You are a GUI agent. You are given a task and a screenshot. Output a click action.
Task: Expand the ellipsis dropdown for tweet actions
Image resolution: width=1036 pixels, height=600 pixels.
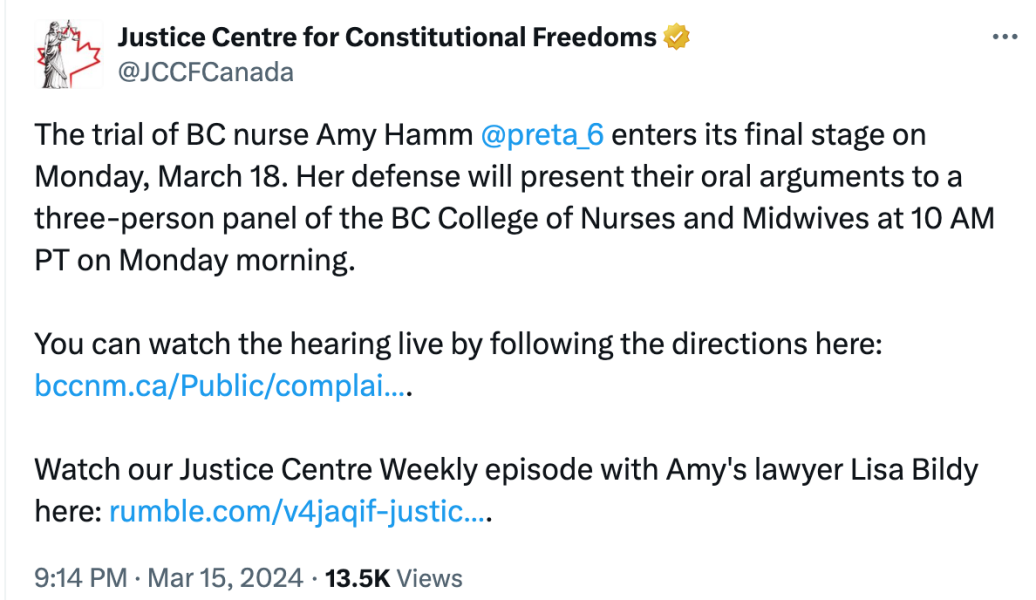click(1004, 34)
